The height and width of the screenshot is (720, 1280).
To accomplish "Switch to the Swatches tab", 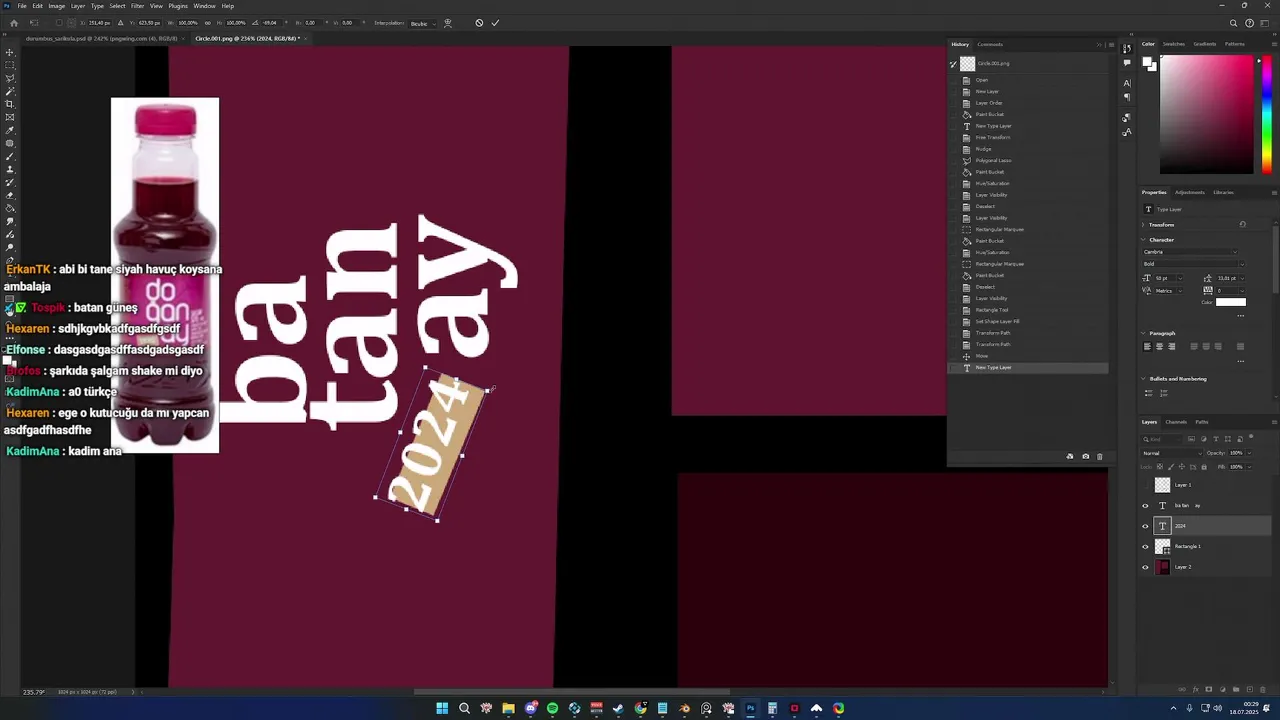I will coord(1174,44).
